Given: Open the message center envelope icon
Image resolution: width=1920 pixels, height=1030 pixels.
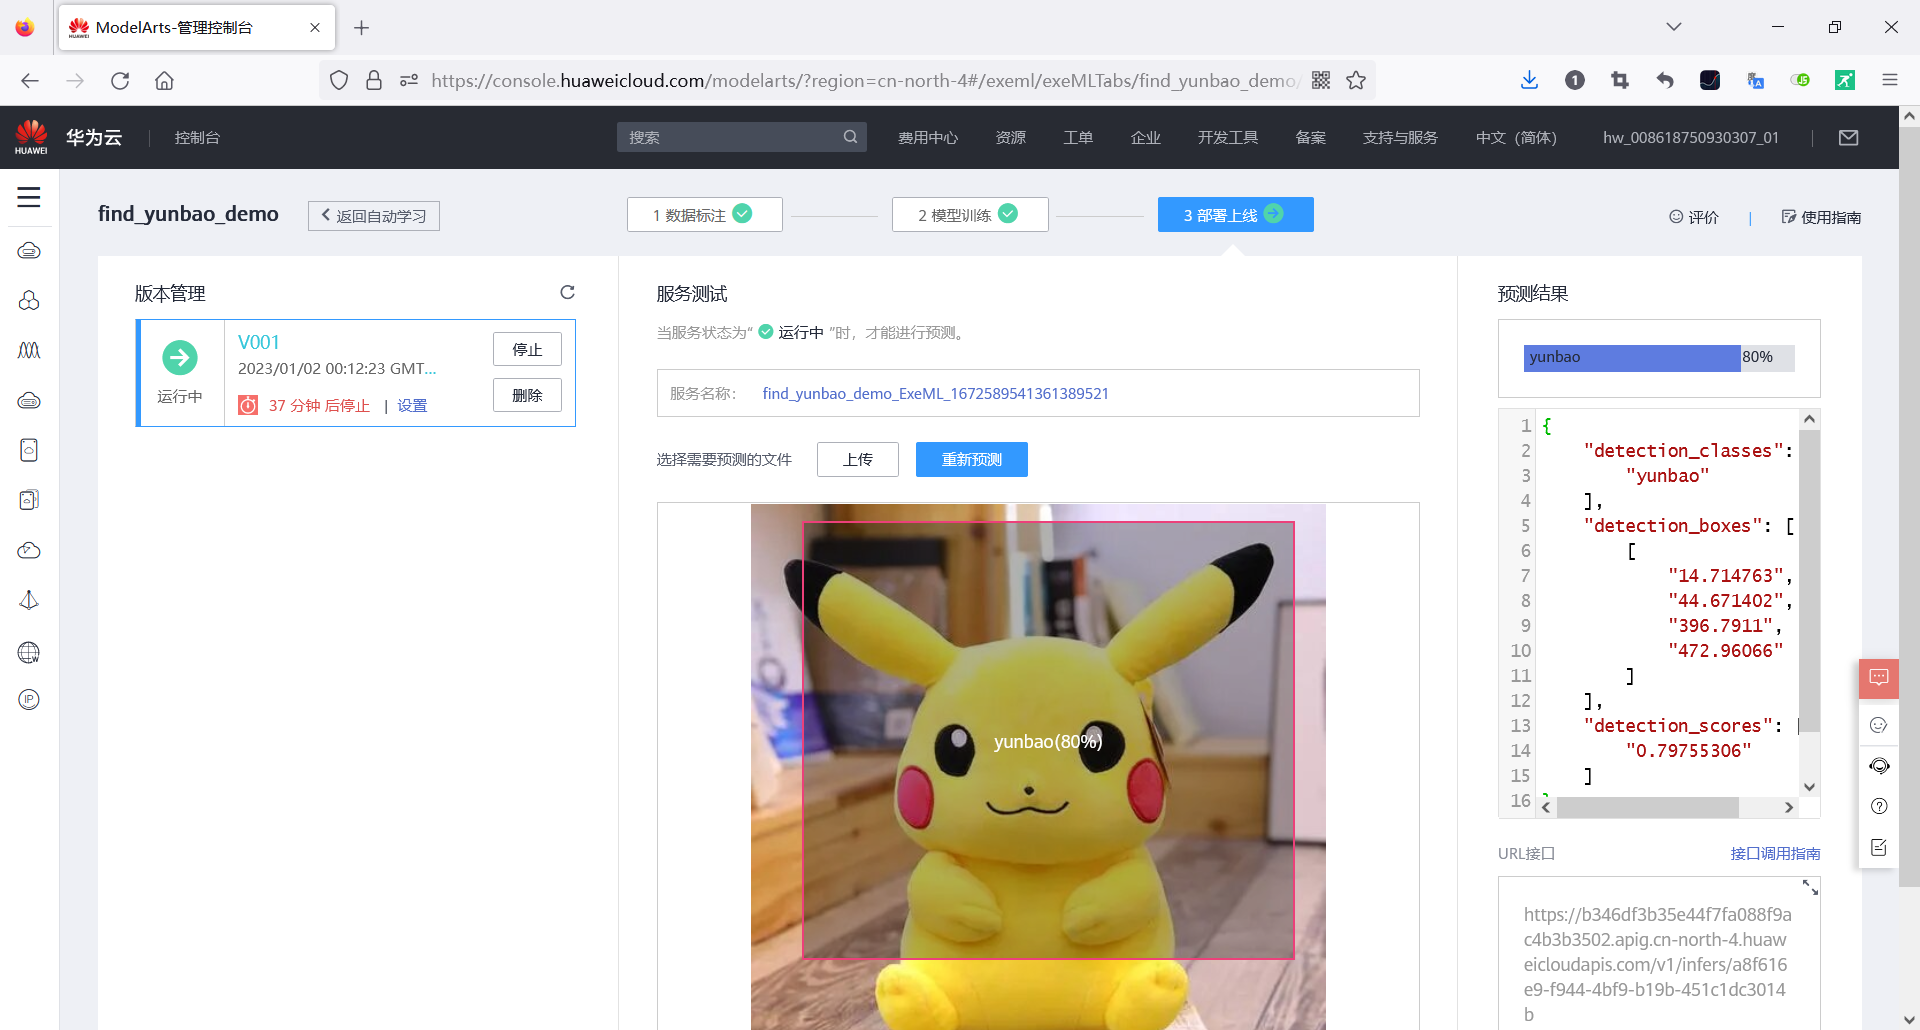Looking at the screenshot, I should coord(1849,137).
